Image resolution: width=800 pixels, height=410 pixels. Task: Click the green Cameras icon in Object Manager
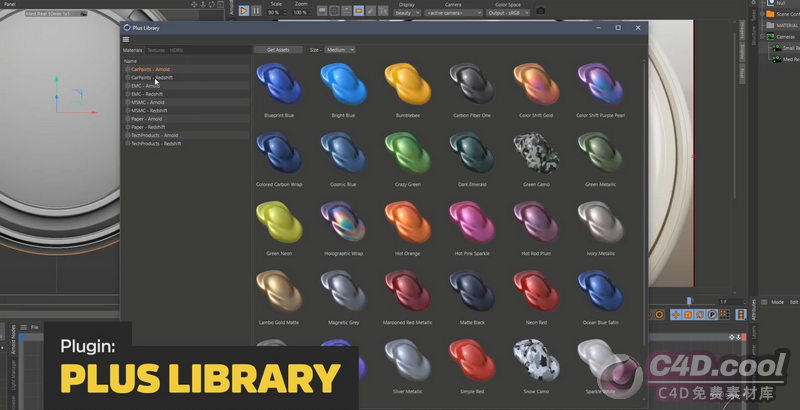(x=770, y=36)
